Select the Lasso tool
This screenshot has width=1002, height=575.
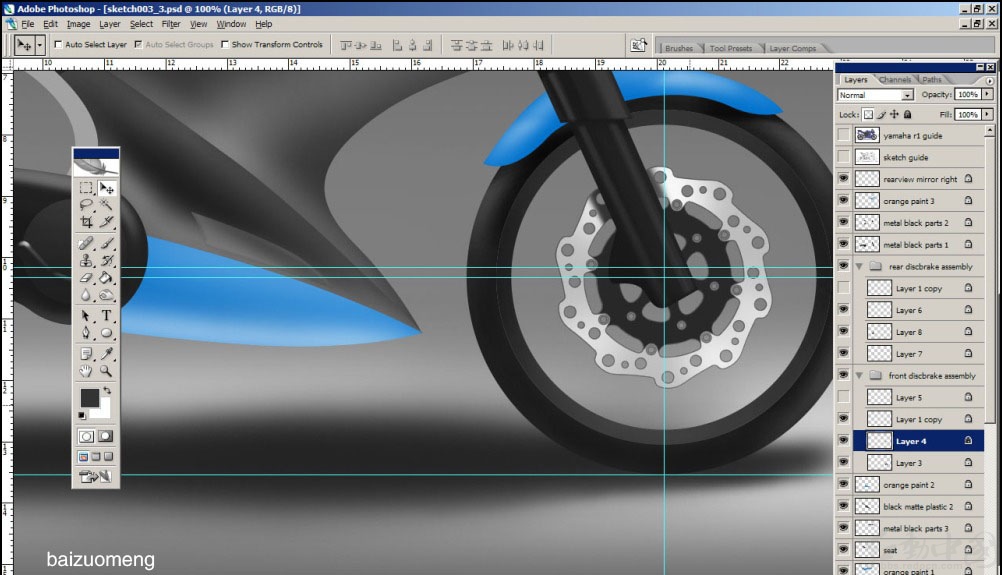pyautogui.click(x=86, y=204)
